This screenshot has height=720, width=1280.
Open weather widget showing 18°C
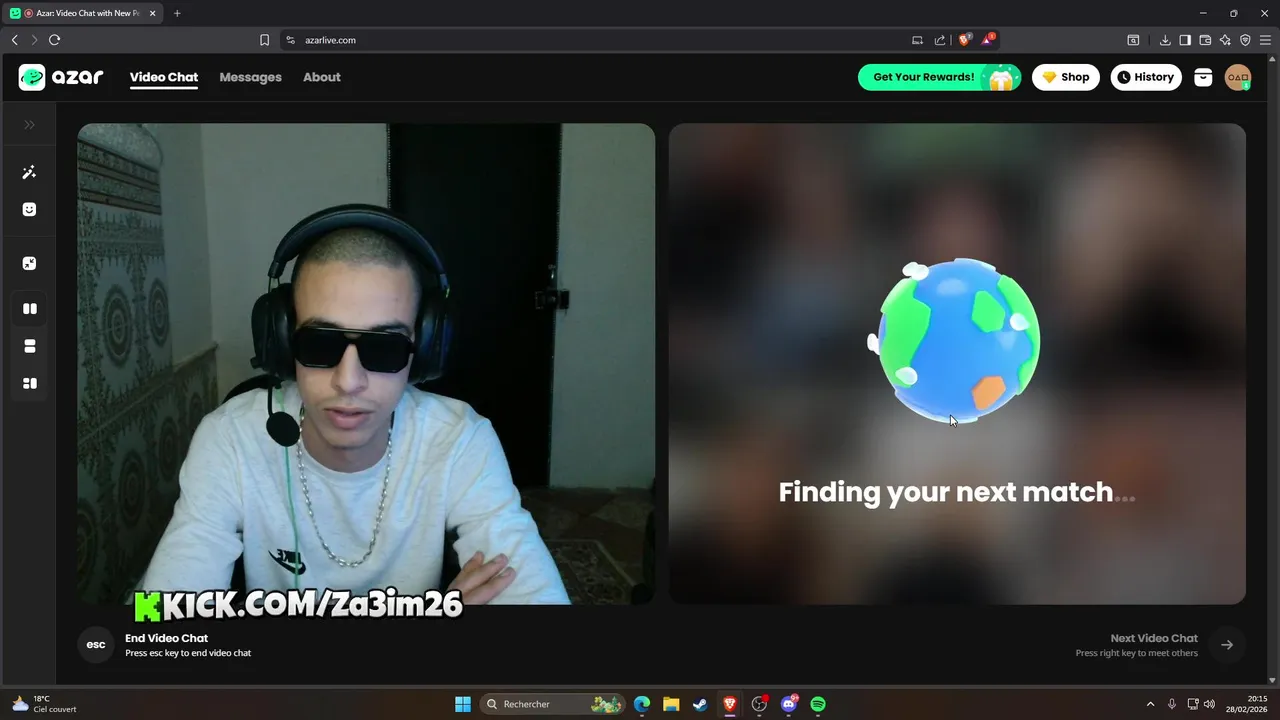[45, 704]
